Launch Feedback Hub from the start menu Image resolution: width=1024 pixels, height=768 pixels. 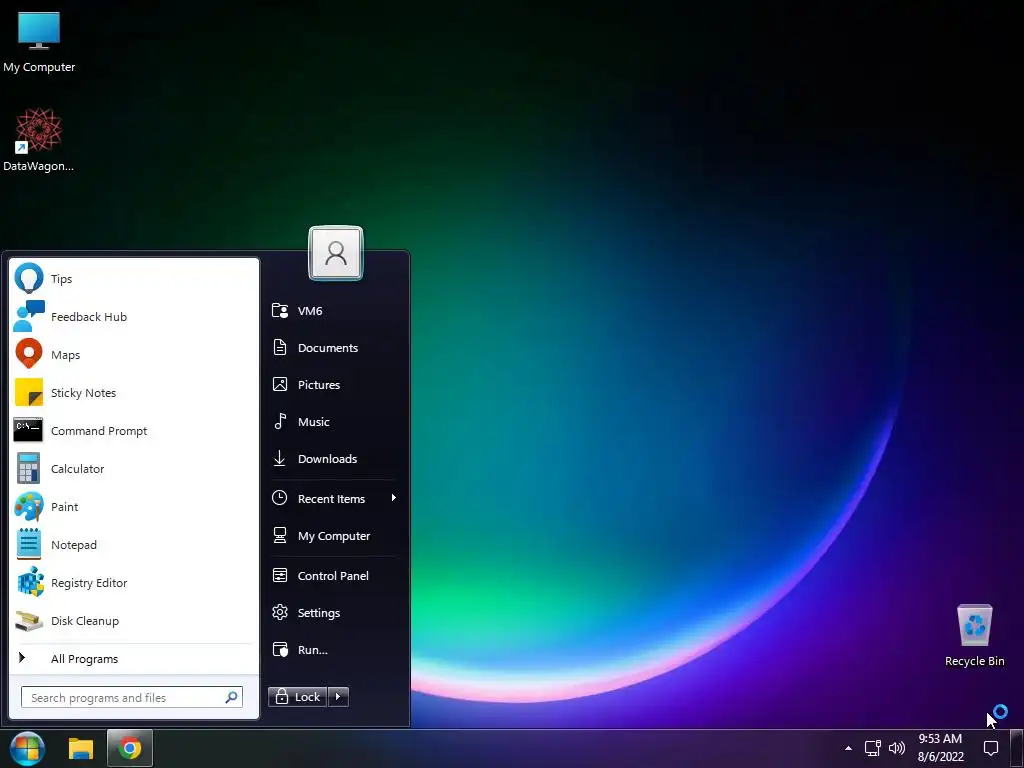(135, 317)
